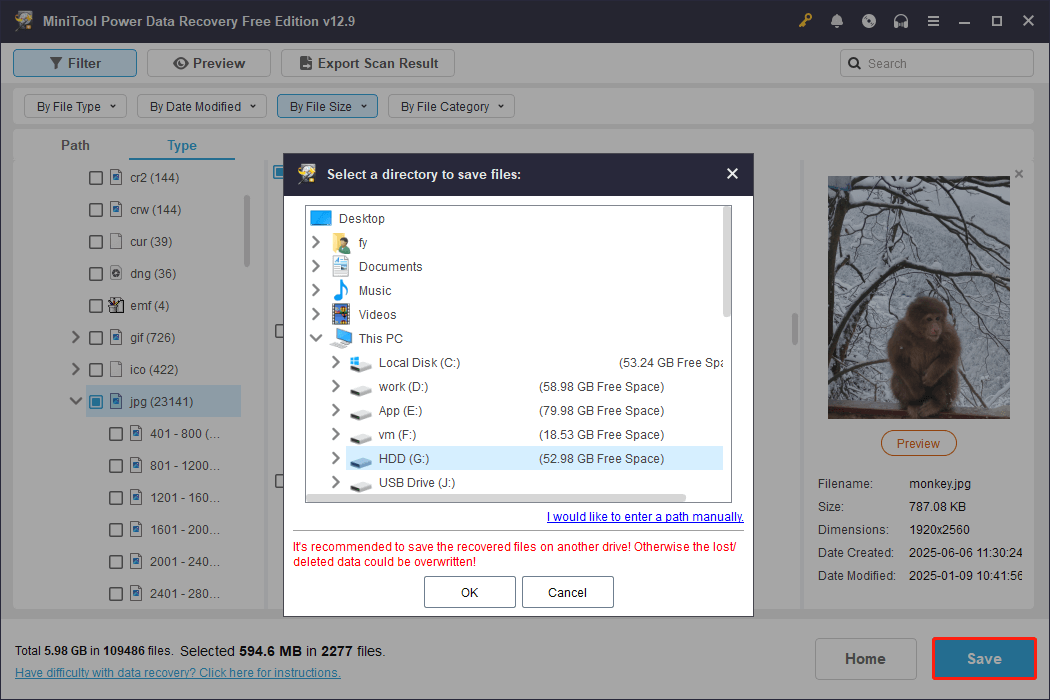Click the cr2 file type icon
The height and width of the screenshot is (700, 1050).
pos(116,177)
